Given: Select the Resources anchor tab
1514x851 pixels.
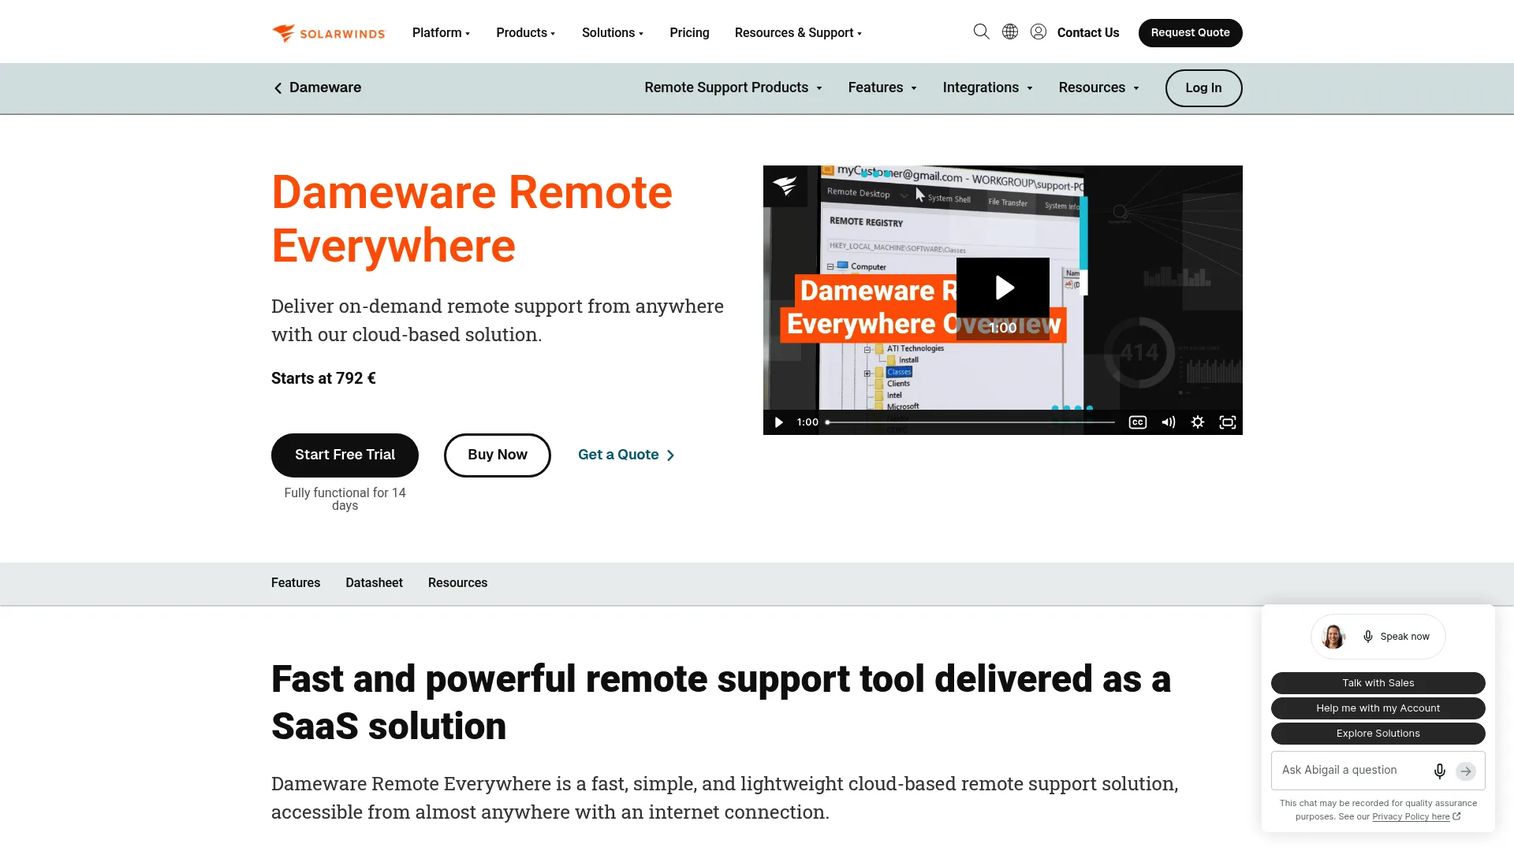Looking at the screenshot, I should click(x=458, y=583).
